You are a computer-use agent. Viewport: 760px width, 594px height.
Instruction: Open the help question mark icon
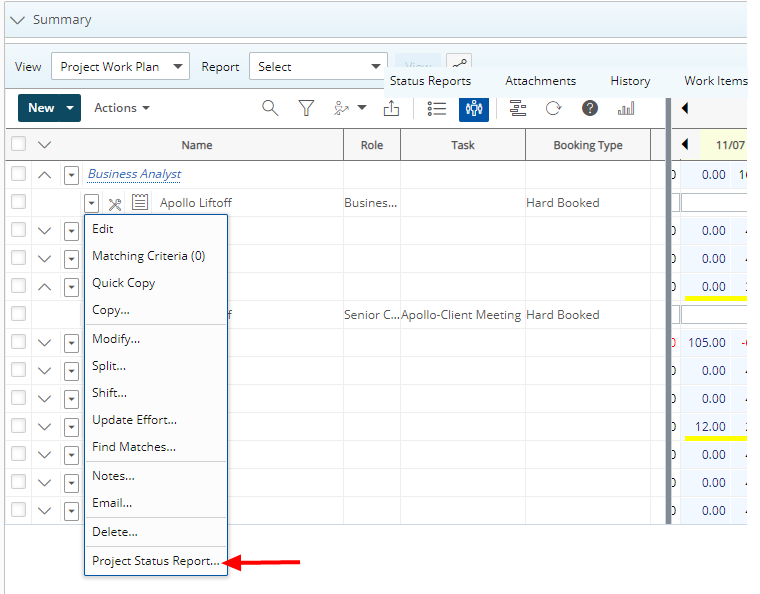[x=589, y=108]
